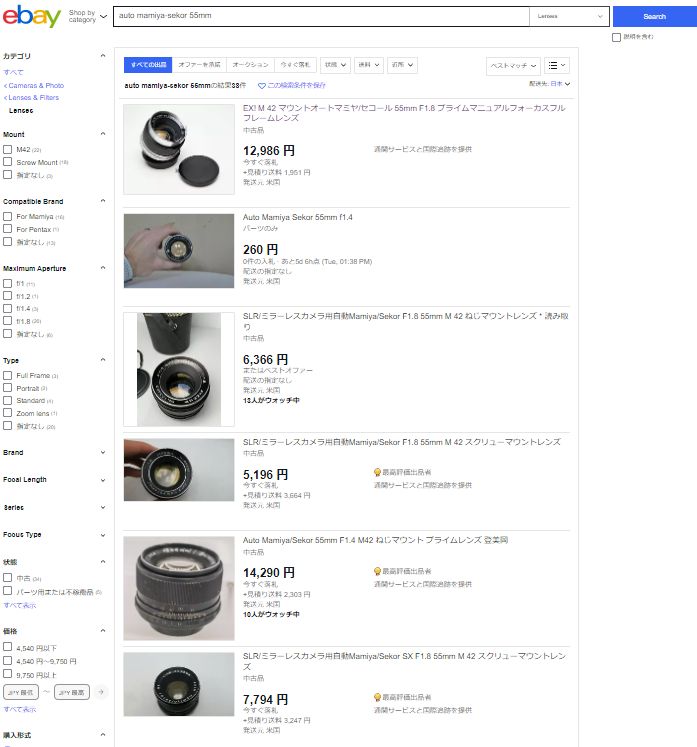Tick the f/1.4 maximum aperture checkbox
This screenshot has height=747, width=697.
[8, 309]
